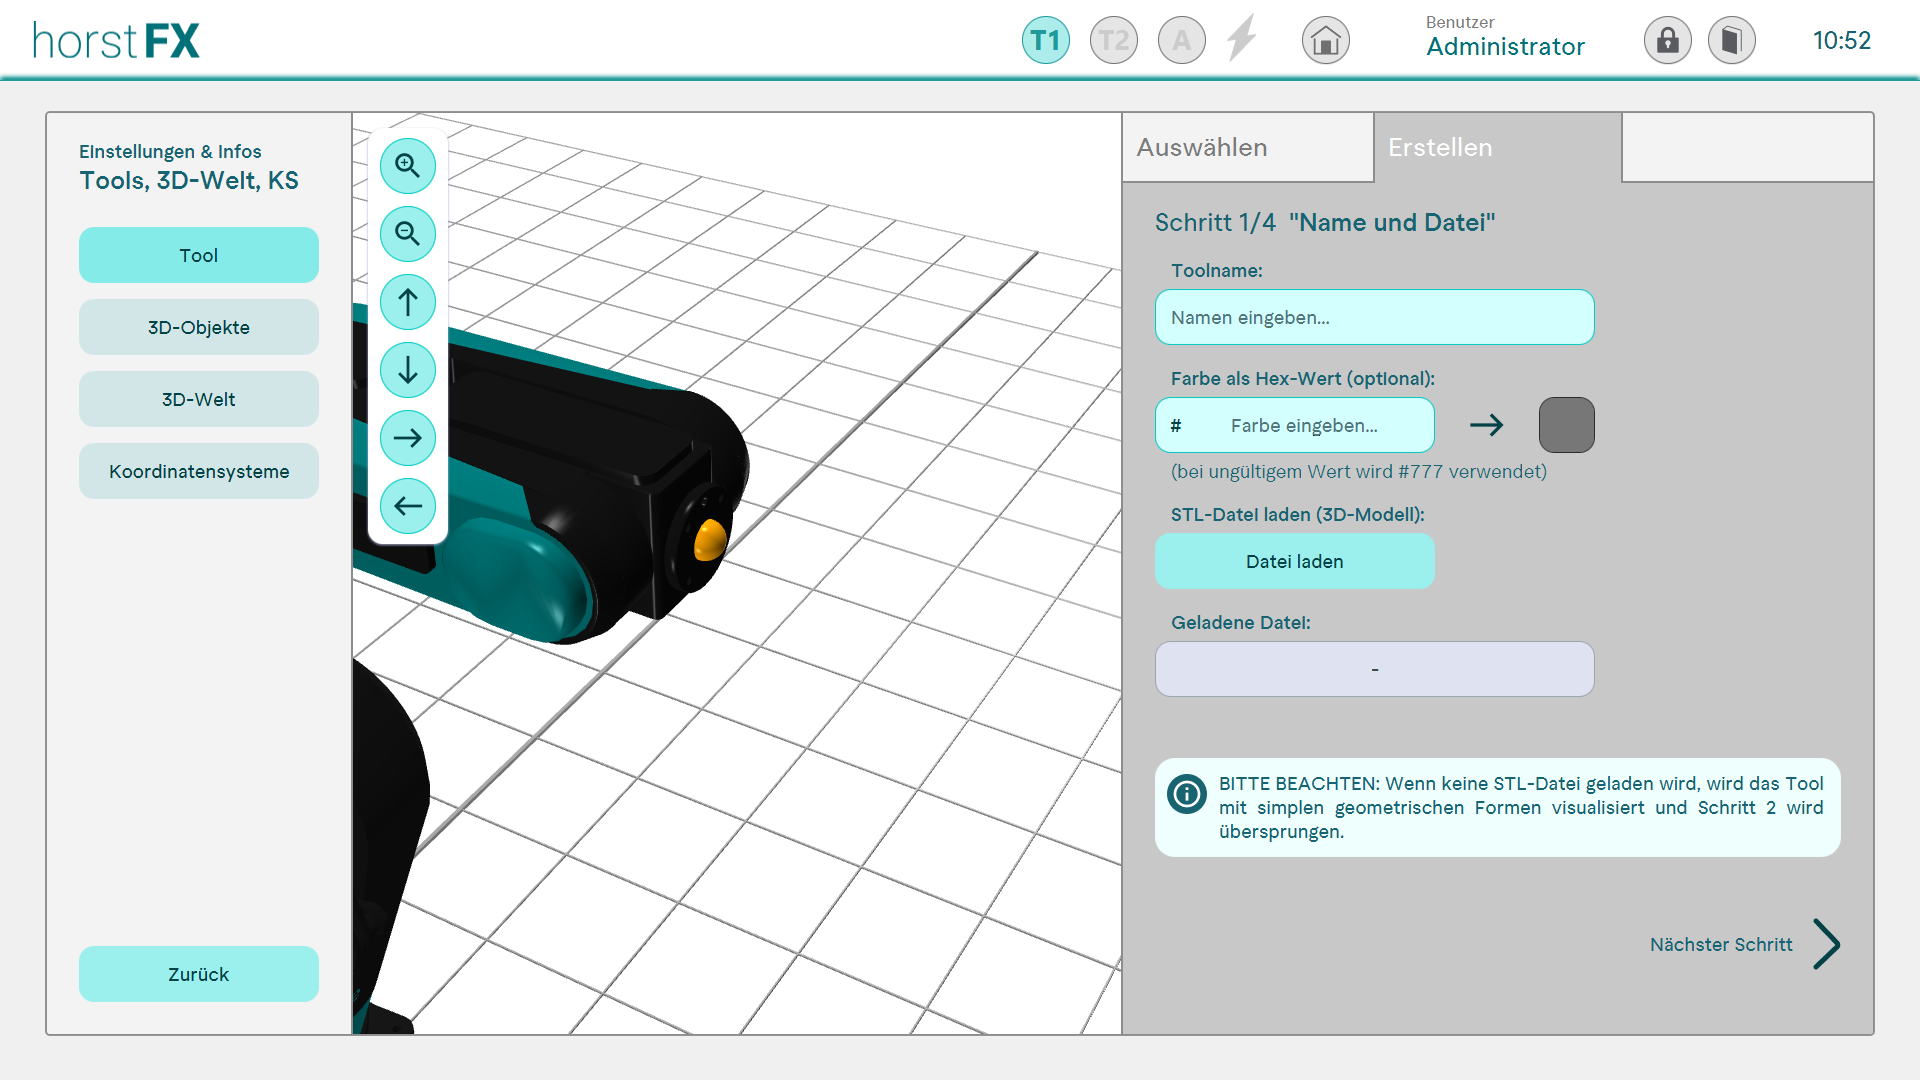Apply hex color with arrow button
This screenshot has width=1920, height=1080.
[x=1486, y=425]
